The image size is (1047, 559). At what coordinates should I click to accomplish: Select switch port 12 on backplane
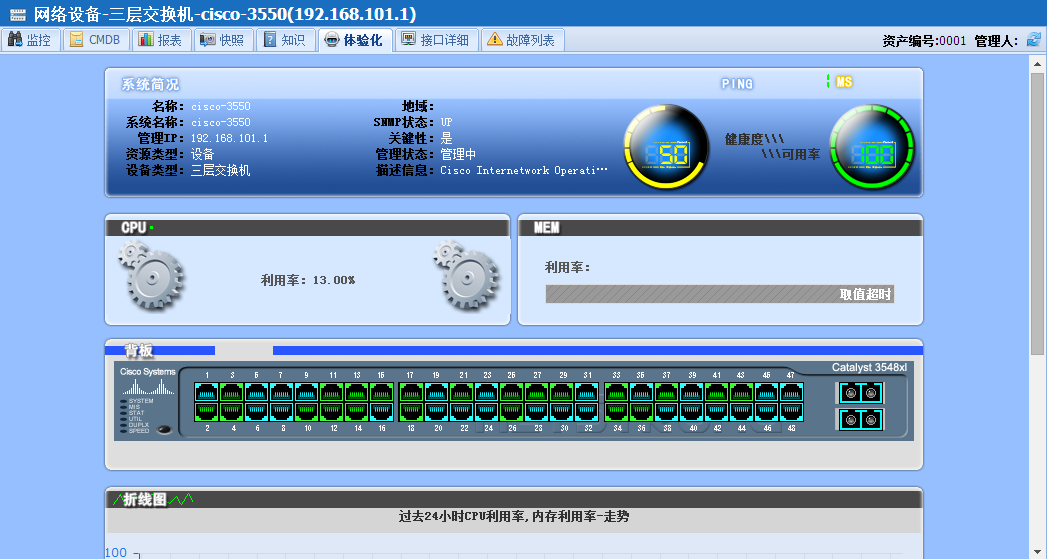[333, 412]
